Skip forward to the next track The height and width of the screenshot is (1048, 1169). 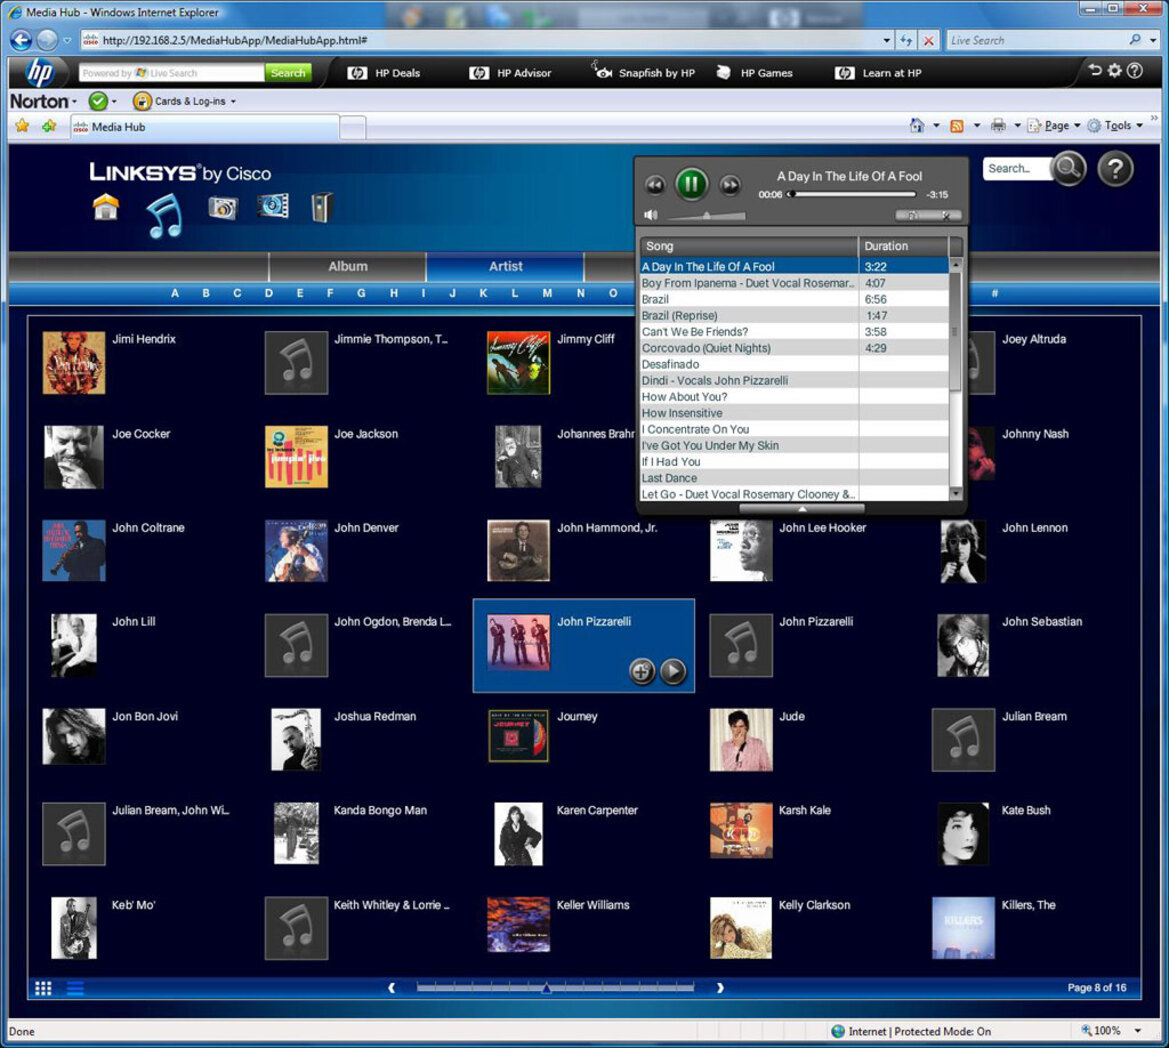pyautogui.click(x=730, y=184)
